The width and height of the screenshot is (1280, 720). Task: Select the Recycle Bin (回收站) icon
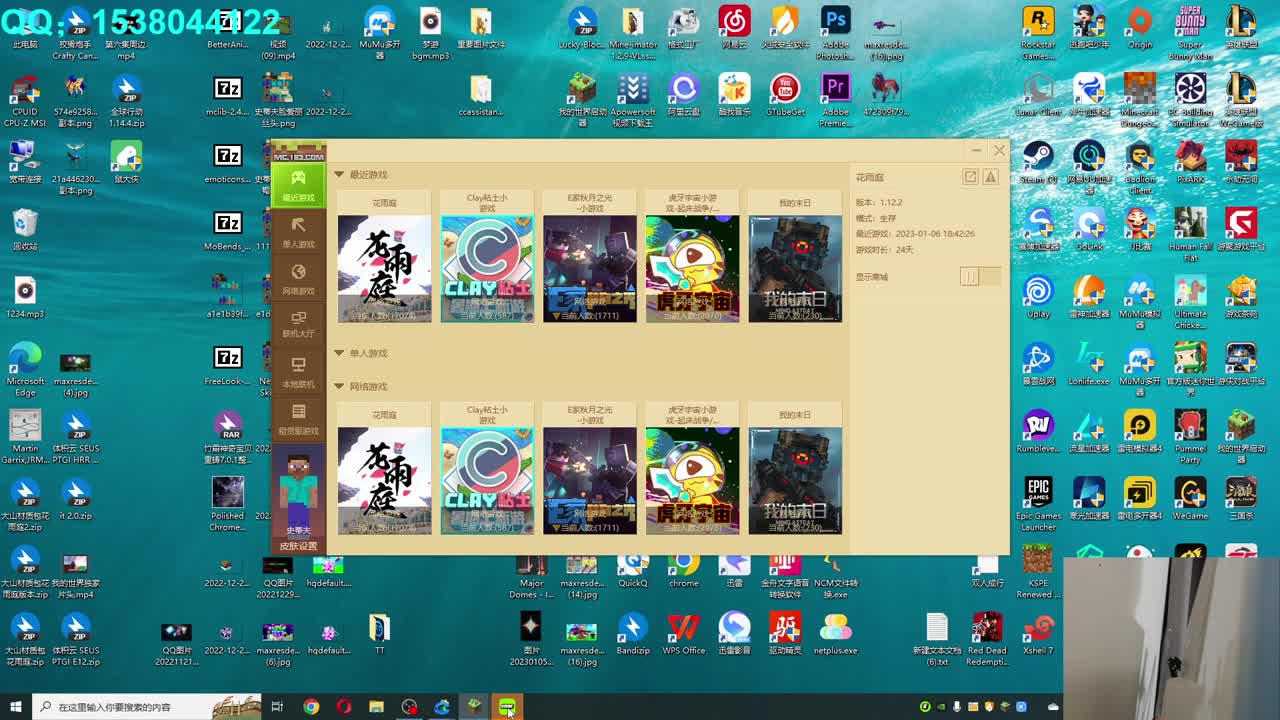click(25, 230)
